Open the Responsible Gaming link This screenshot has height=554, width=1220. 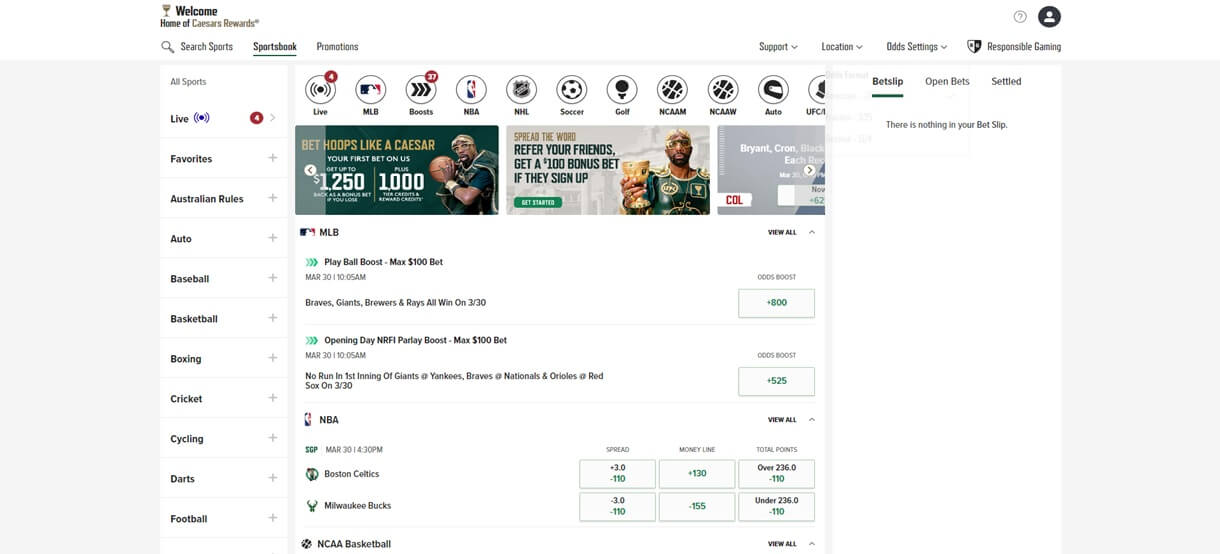[x=1024, y=47]
